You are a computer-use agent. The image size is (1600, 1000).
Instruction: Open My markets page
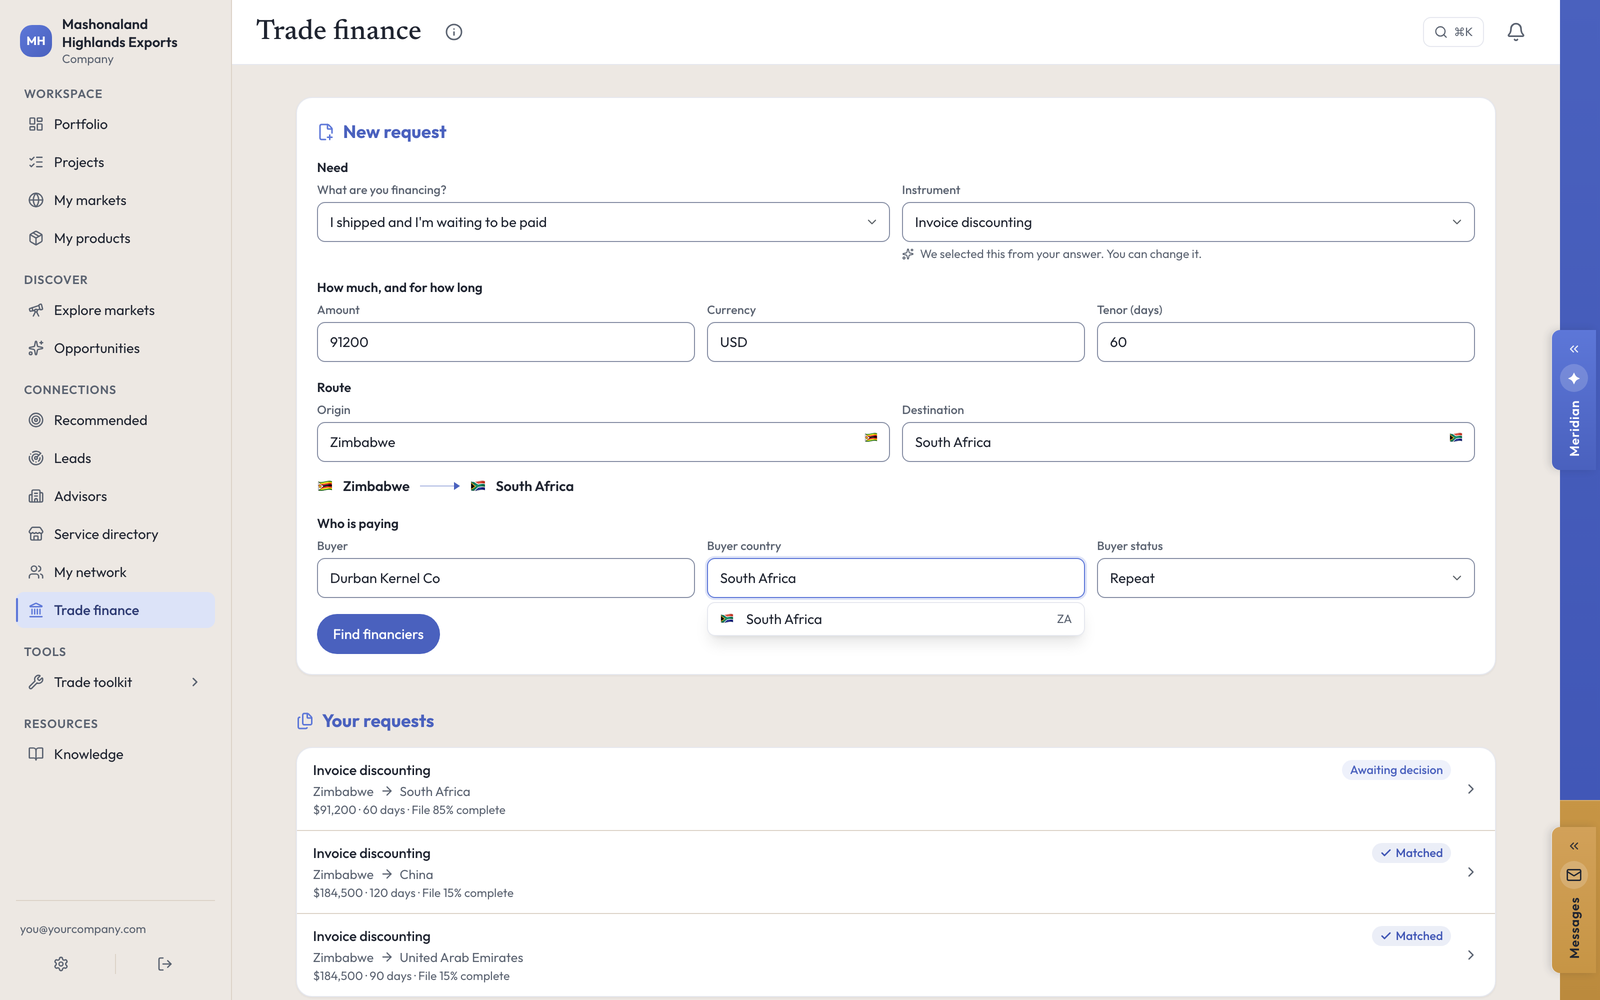116,200
